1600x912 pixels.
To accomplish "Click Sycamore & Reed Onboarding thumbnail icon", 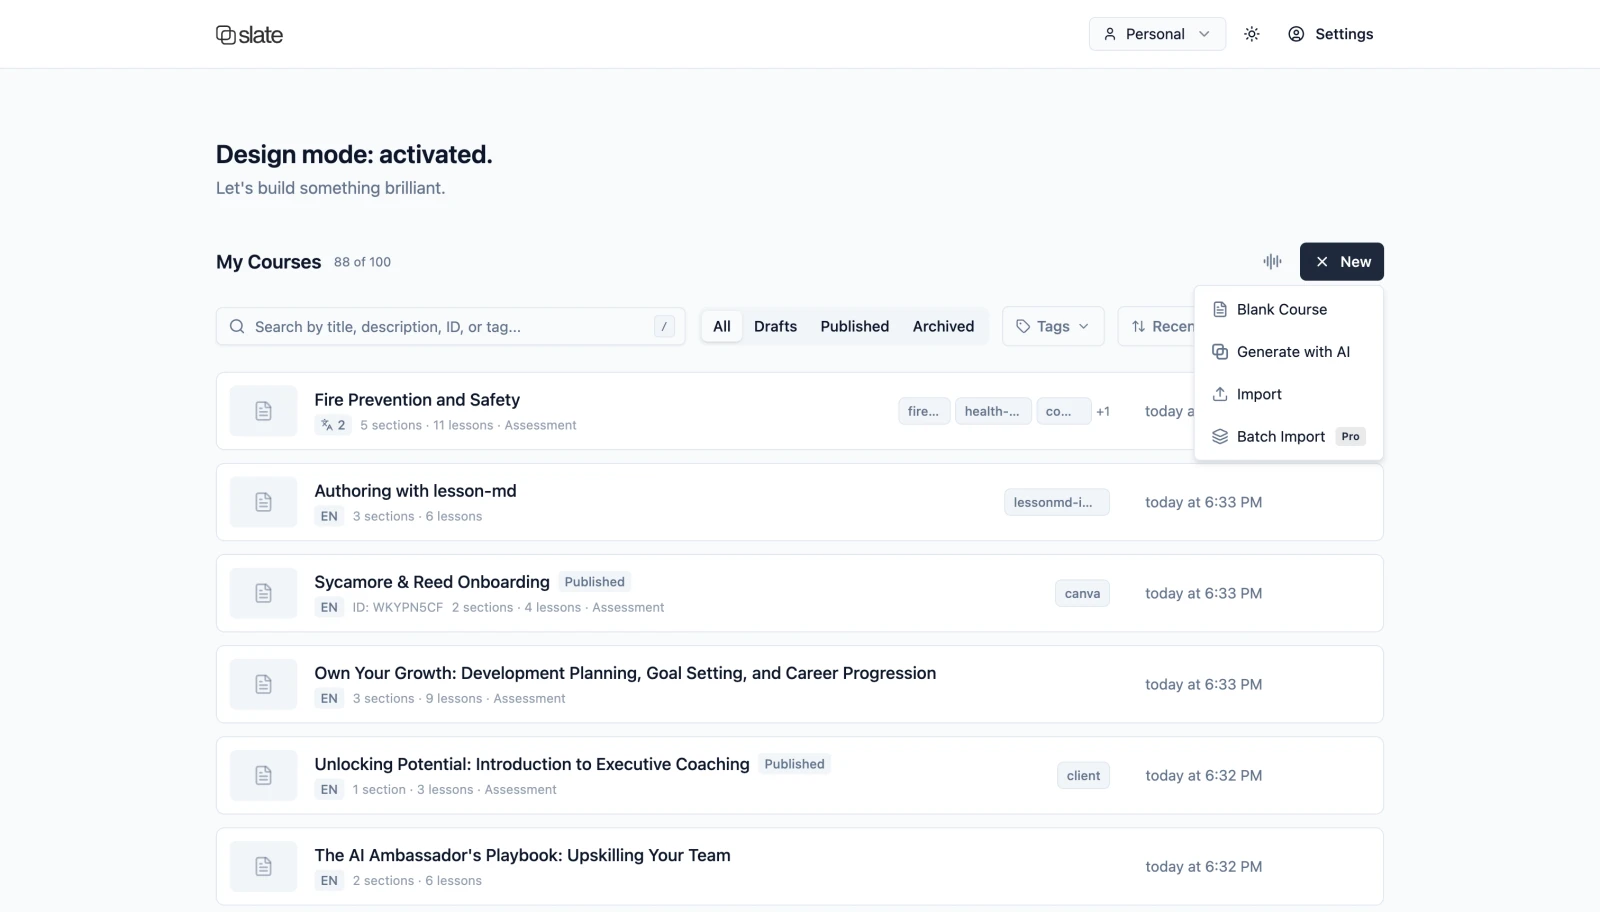I will point(263,593).
